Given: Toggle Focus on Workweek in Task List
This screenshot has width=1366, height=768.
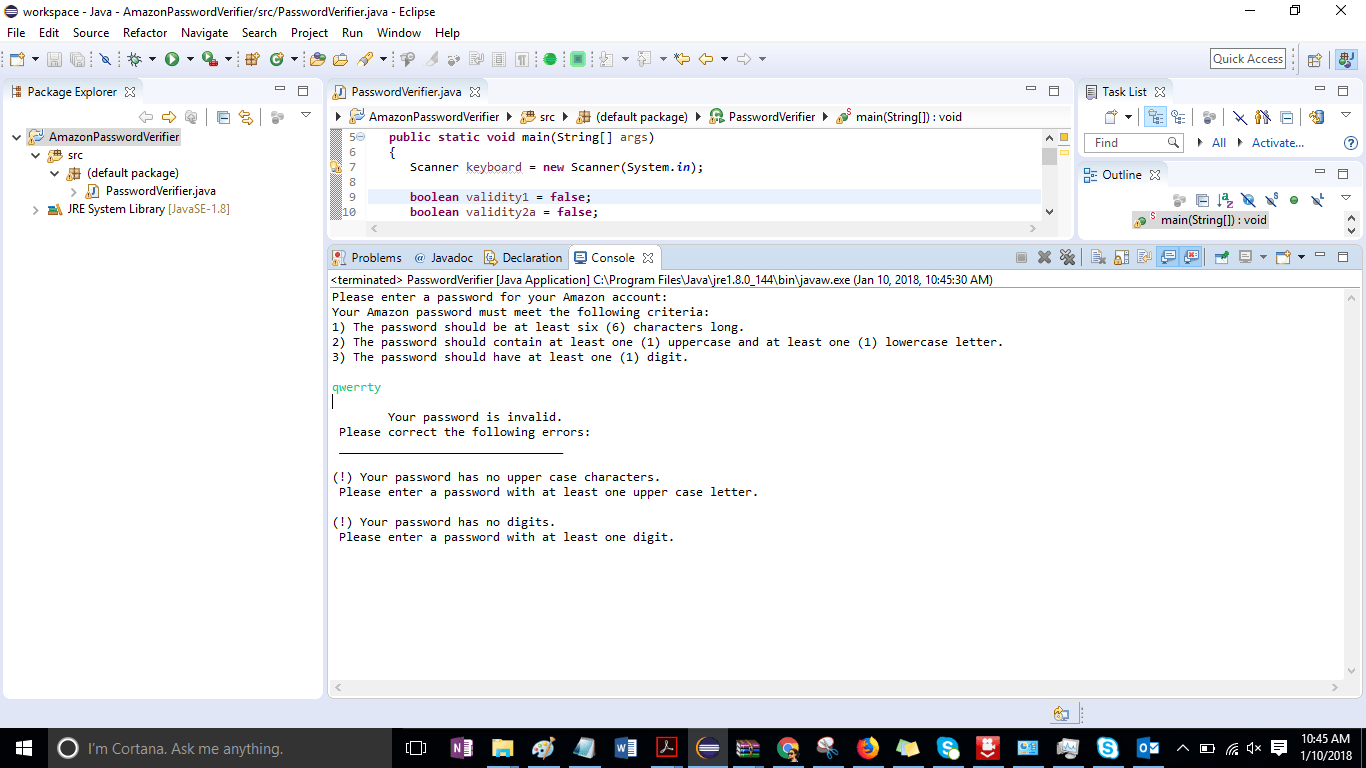Looking at the screenshot, I should [x=1209, y=117].
